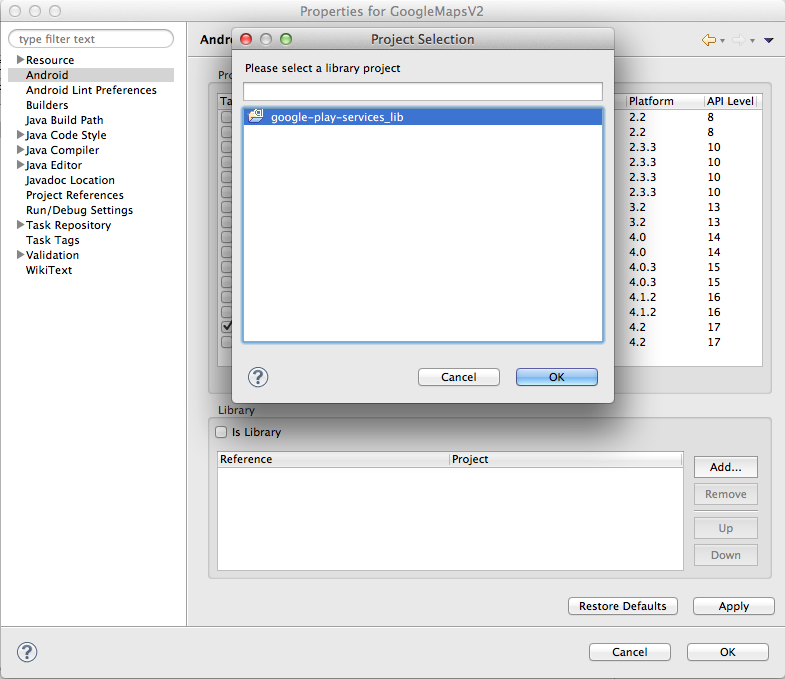This screenshot has height=679, width=785.
Task: Expand the Task Repository node
Action: click(x=20, y=225)
